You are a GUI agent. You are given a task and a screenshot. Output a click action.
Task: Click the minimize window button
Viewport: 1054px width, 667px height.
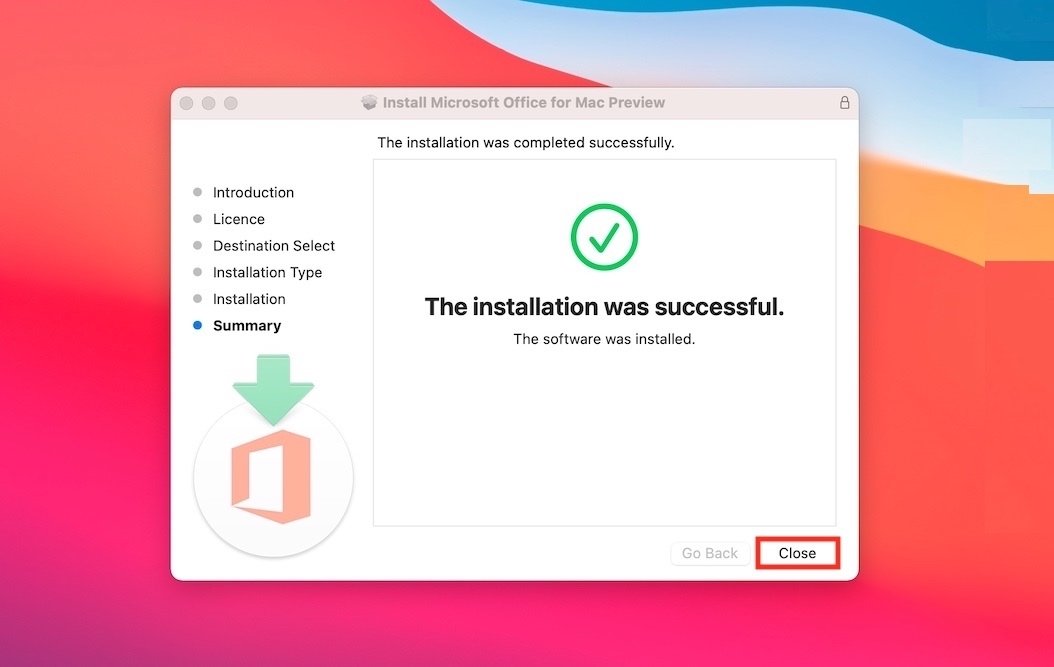pos(208,103)
